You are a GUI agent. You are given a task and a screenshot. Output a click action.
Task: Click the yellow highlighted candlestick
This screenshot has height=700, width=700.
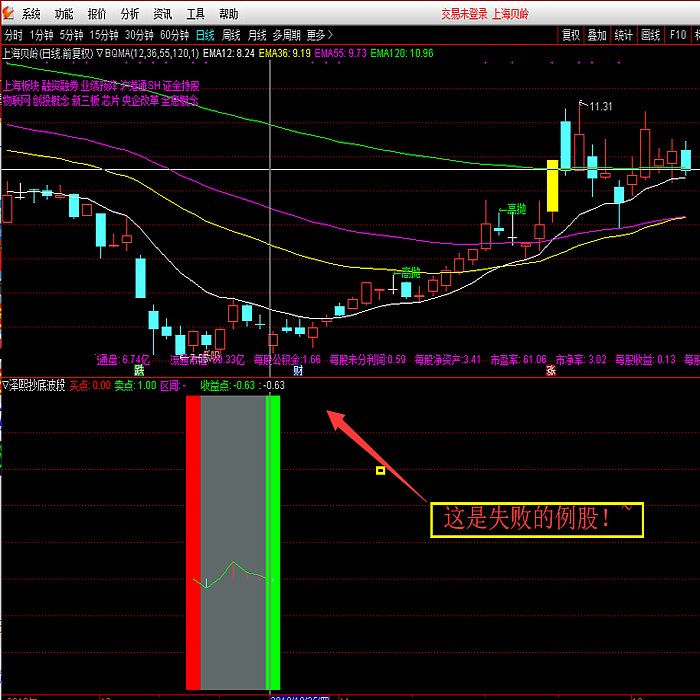click(x=553, y=186)
